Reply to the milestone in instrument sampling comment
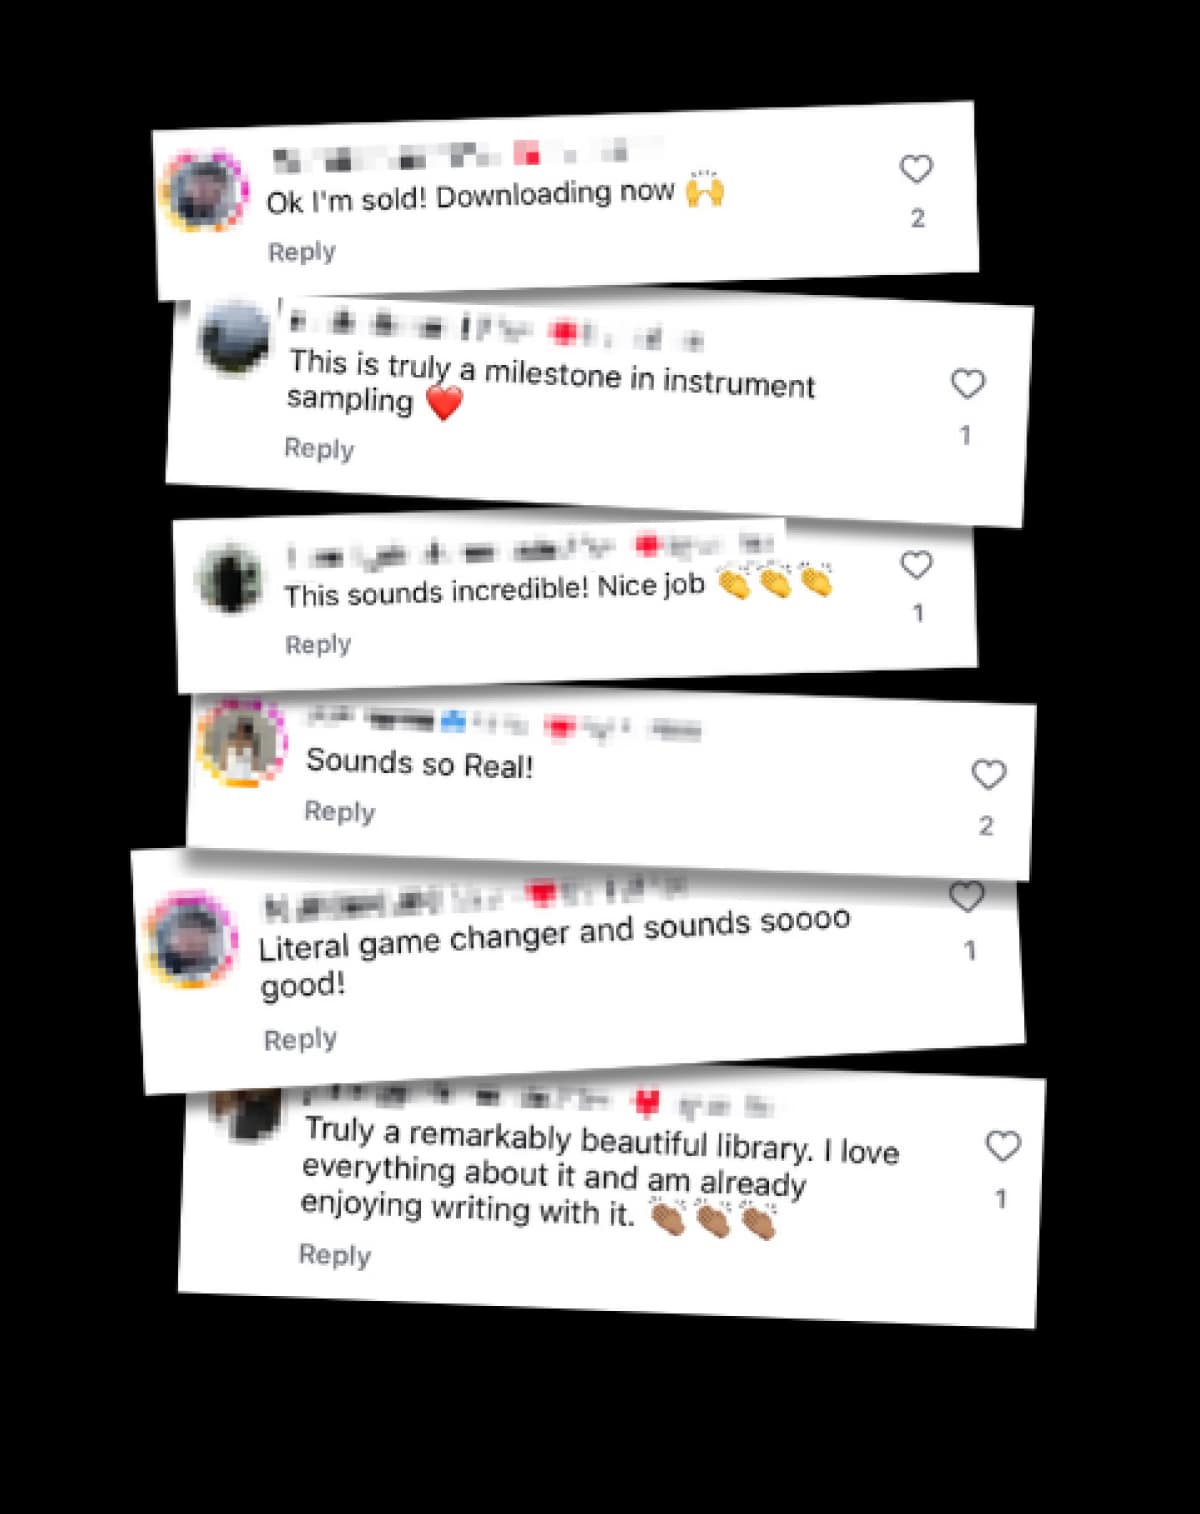This screenshot has width=1200, height=1514. pyautogui.click(x=319, y=448)
